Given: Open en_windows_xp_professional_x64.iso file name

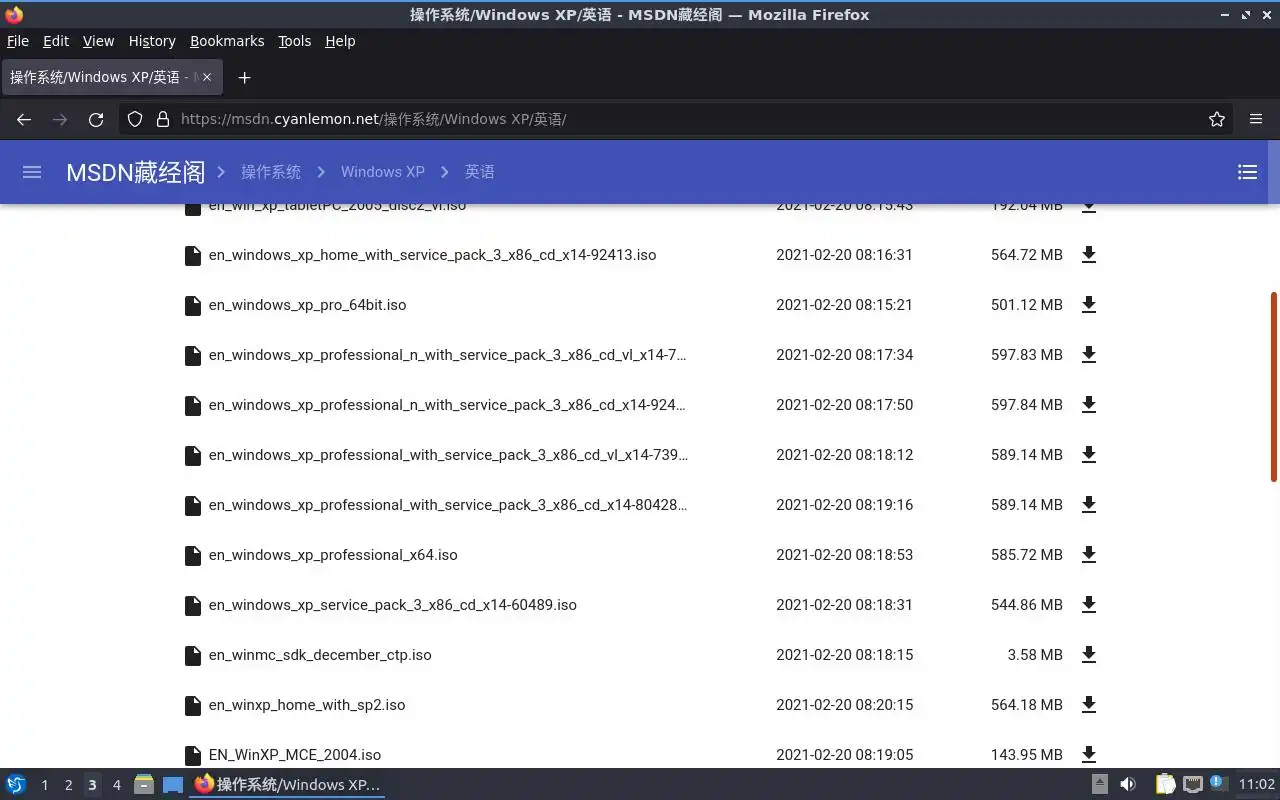Looking at the screenshot, I should [x=333, y=555].
